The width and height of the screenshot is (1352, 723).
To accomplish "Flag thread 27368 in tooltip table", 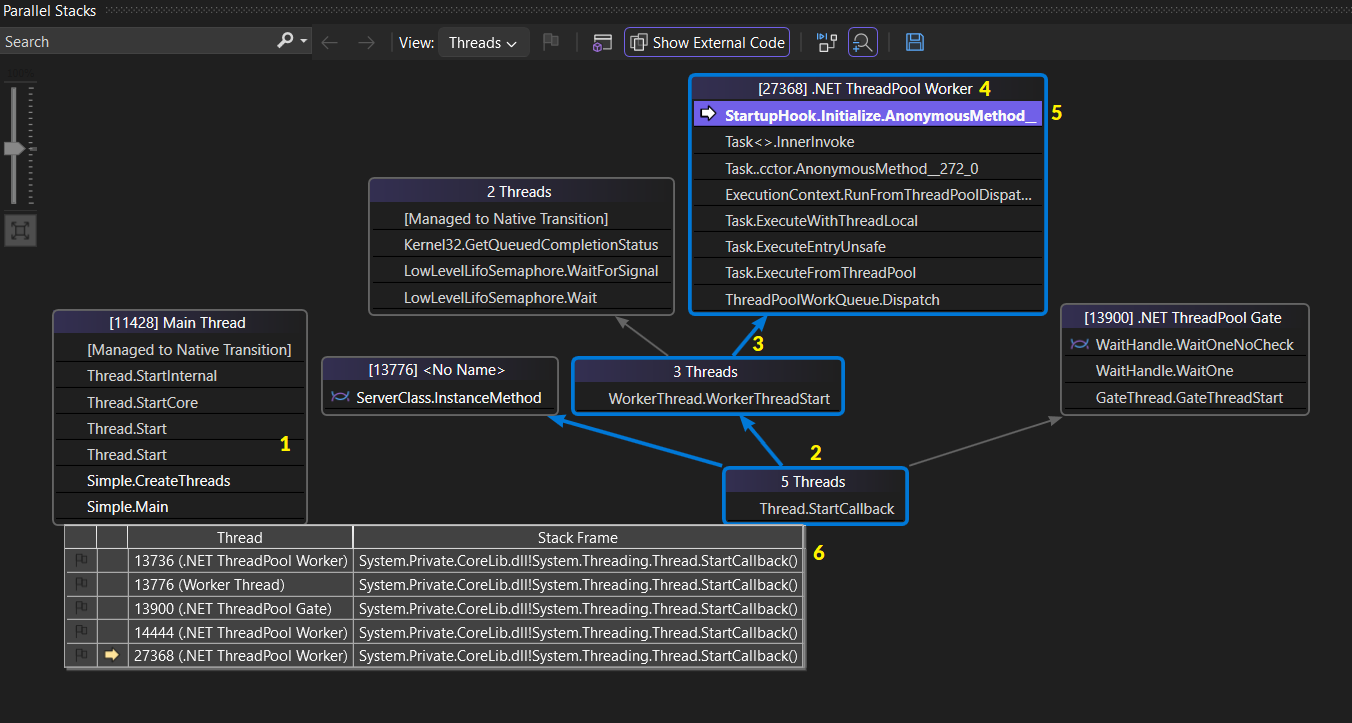I will tap(82, 656).
